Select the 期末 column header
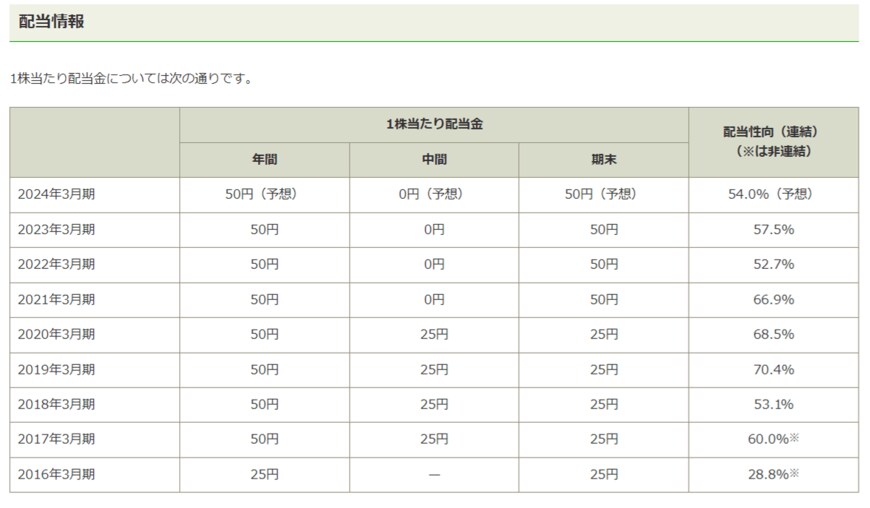Screen dimensions: 870x508 click(x=603, y=160)
